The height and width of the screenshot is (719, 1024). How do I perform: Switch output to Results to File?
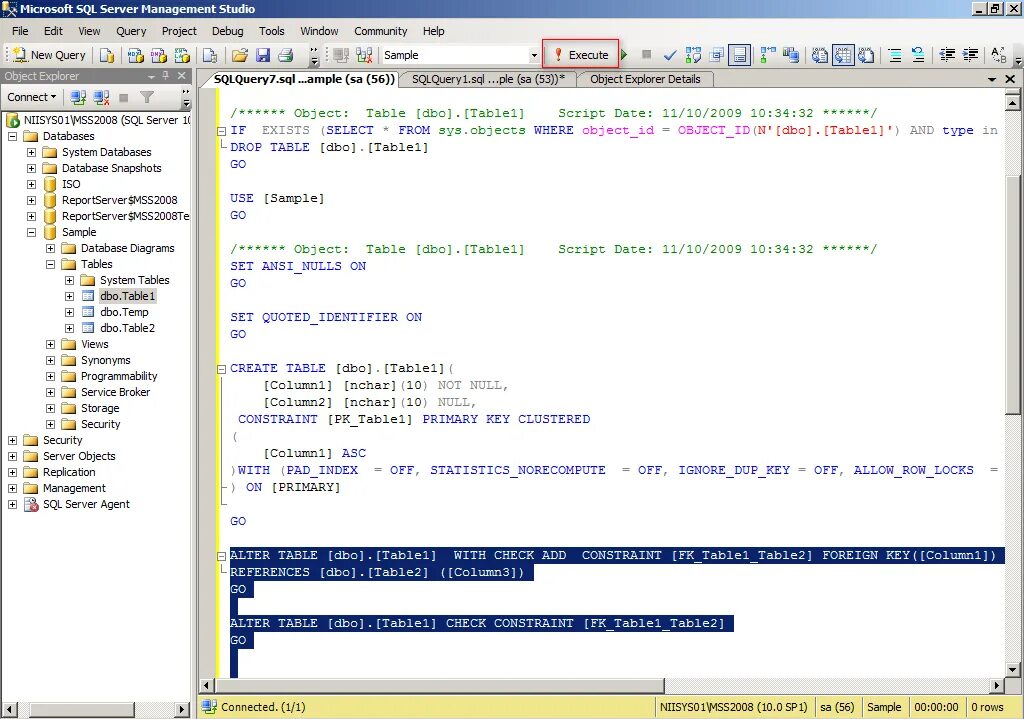click(x=866, y=56)
